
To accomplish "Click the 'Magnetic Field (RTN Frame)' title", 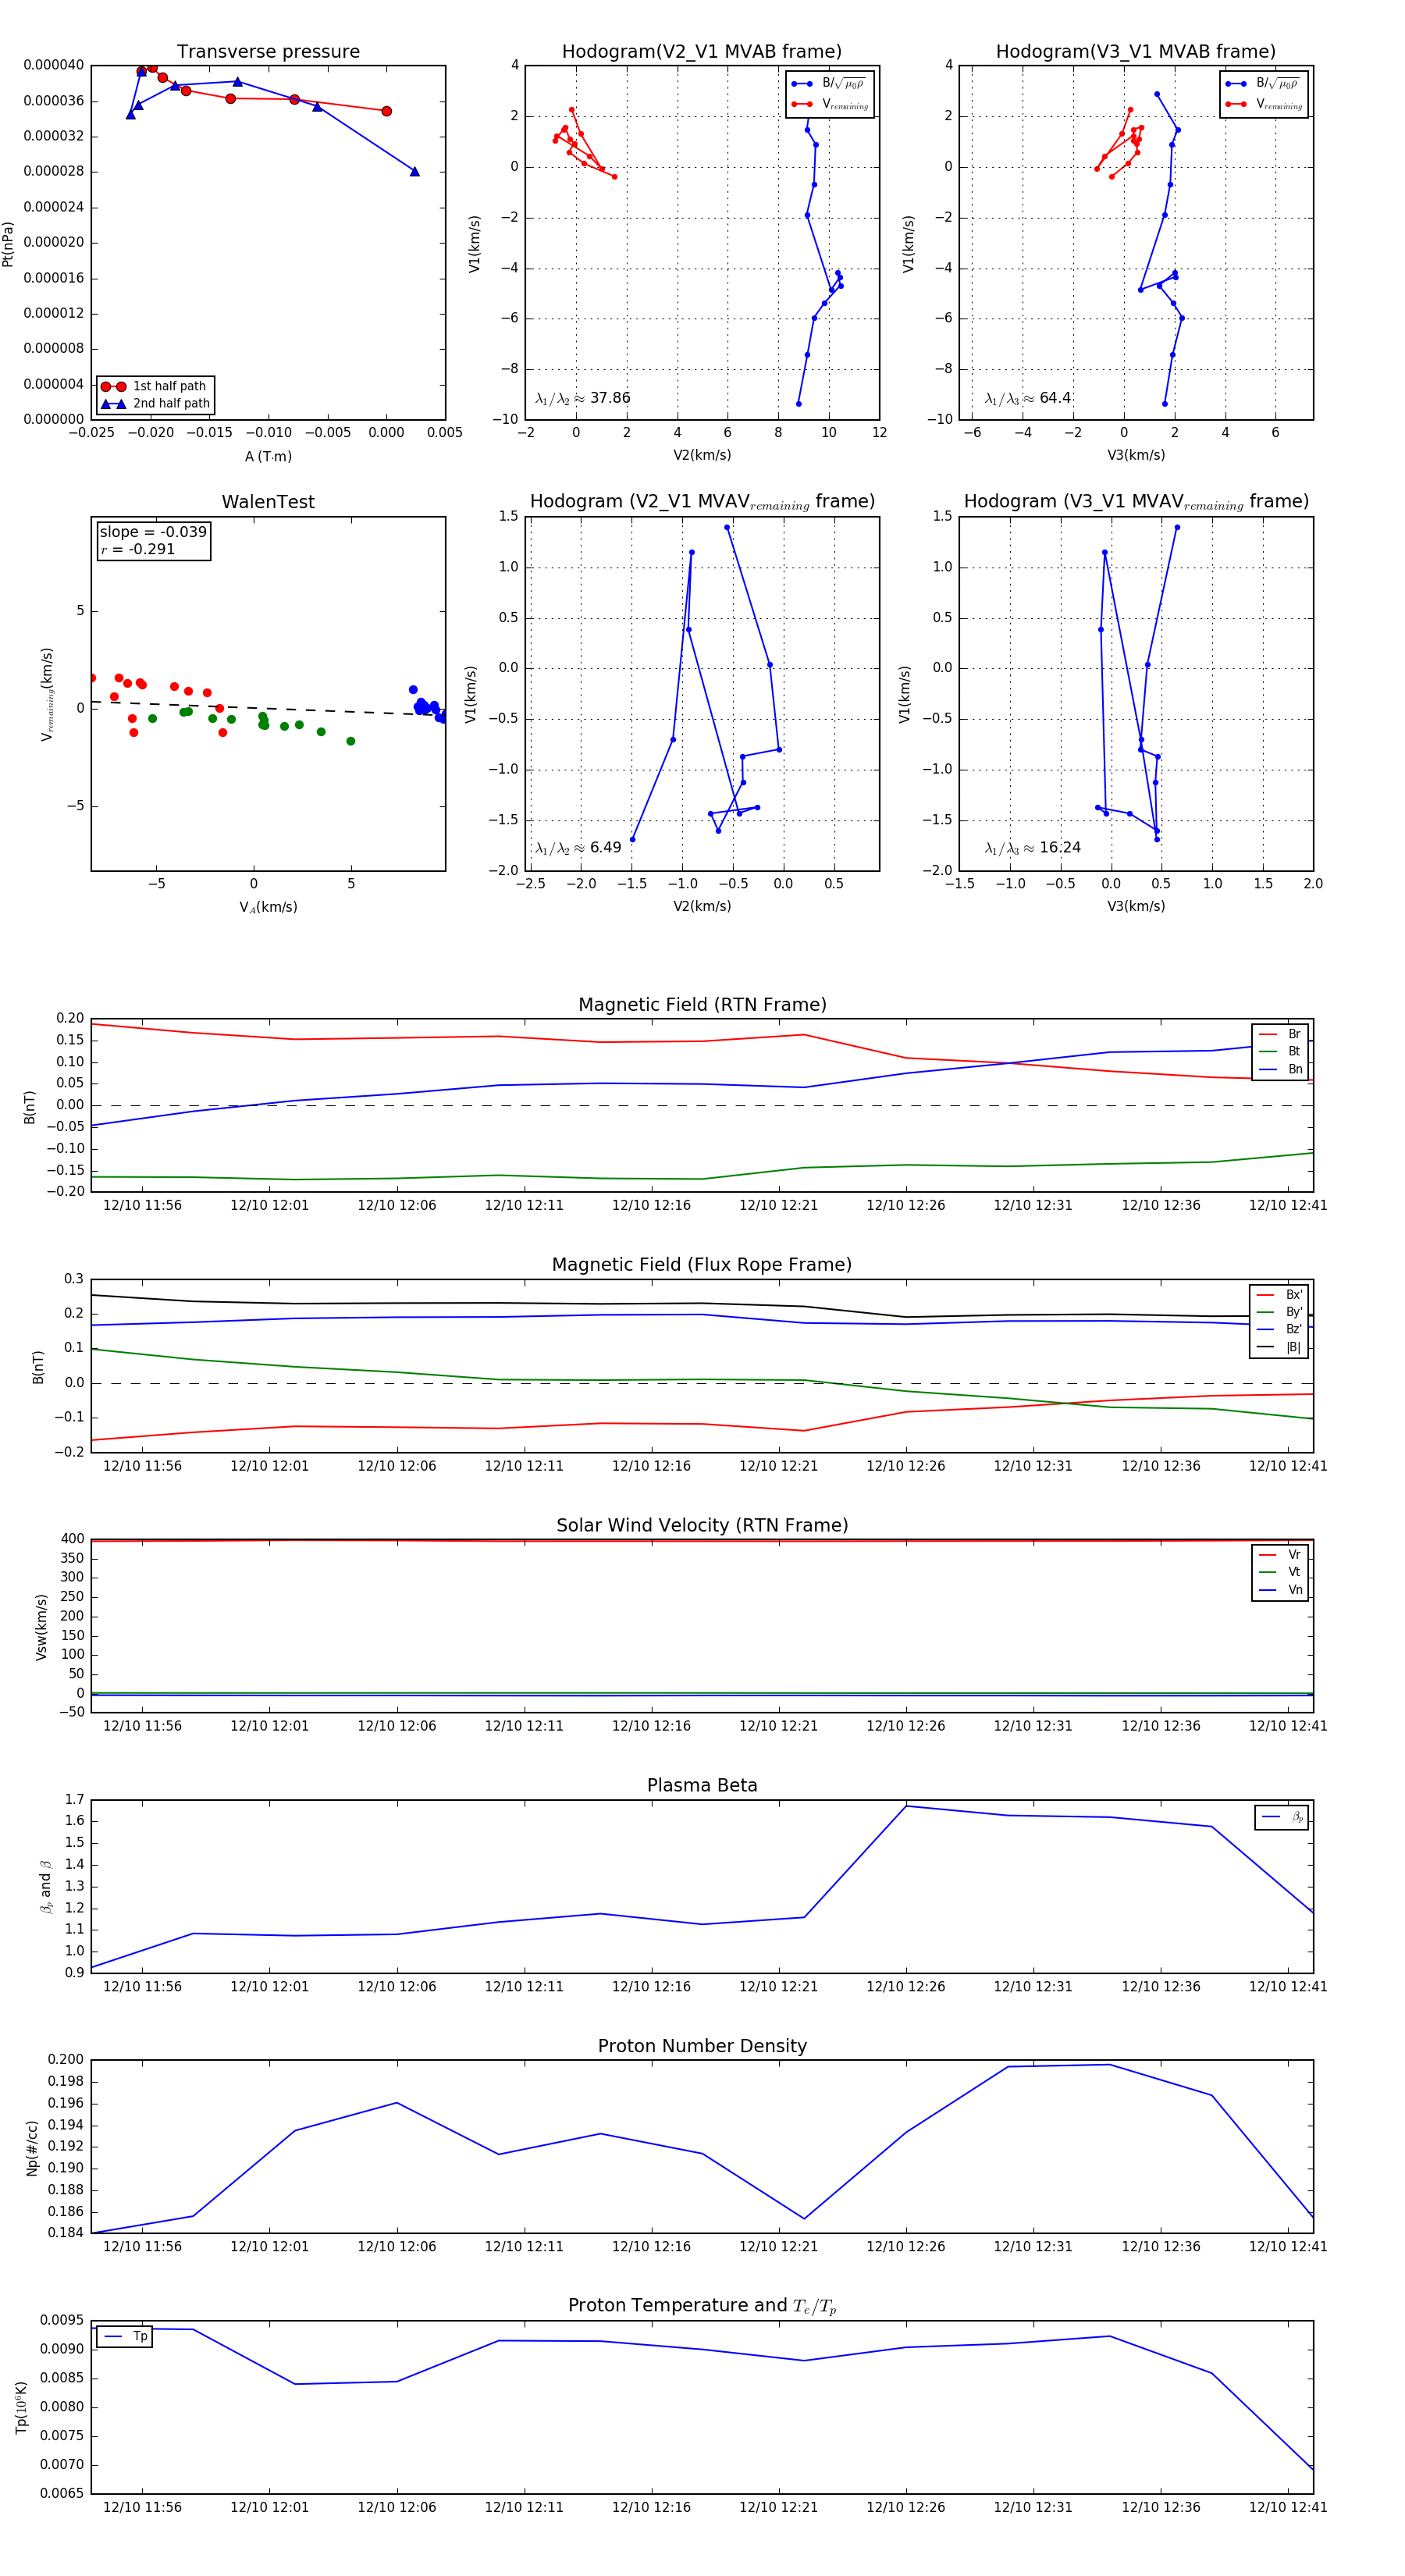I will tap(702, 1005).
